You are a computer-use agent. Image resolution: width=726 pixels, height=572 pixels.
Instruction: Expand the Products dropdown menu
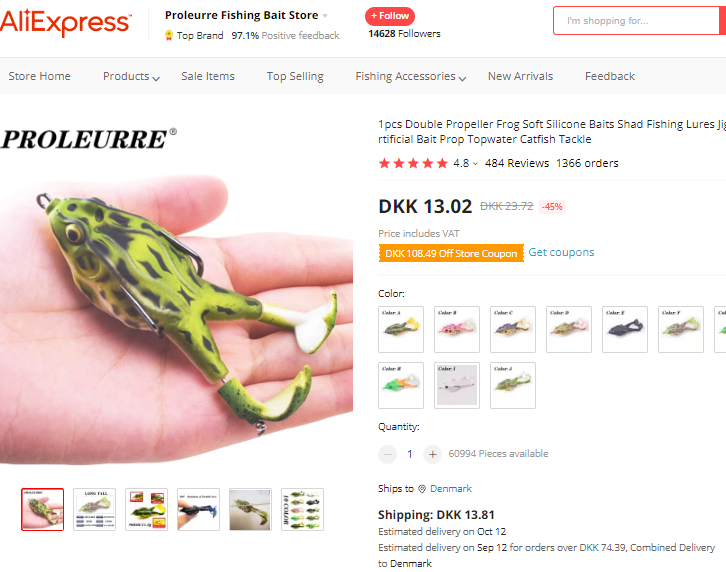coord(131,76)
